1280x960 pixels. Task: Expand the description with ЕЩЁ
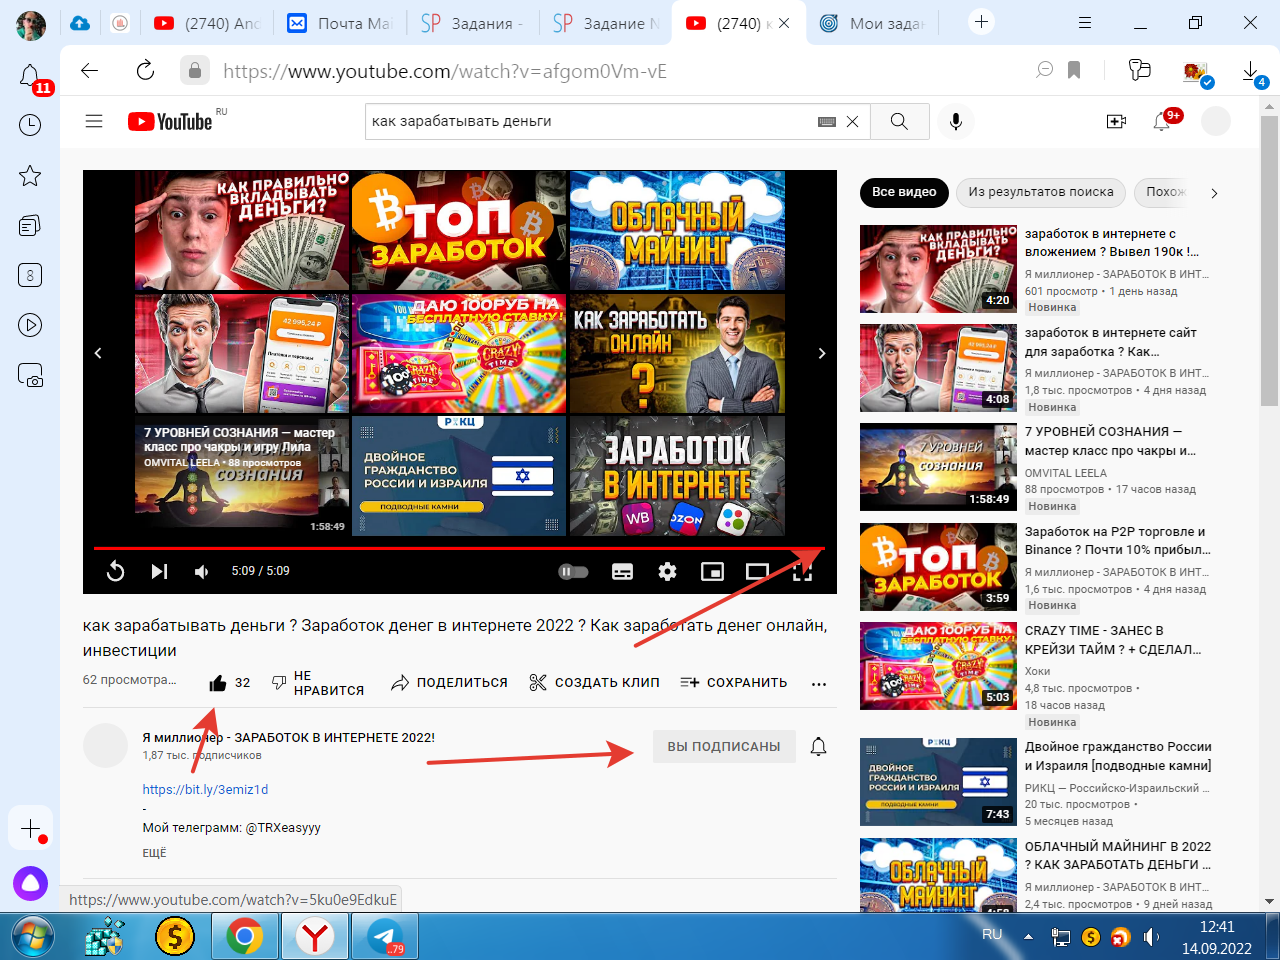pos(154,853)
